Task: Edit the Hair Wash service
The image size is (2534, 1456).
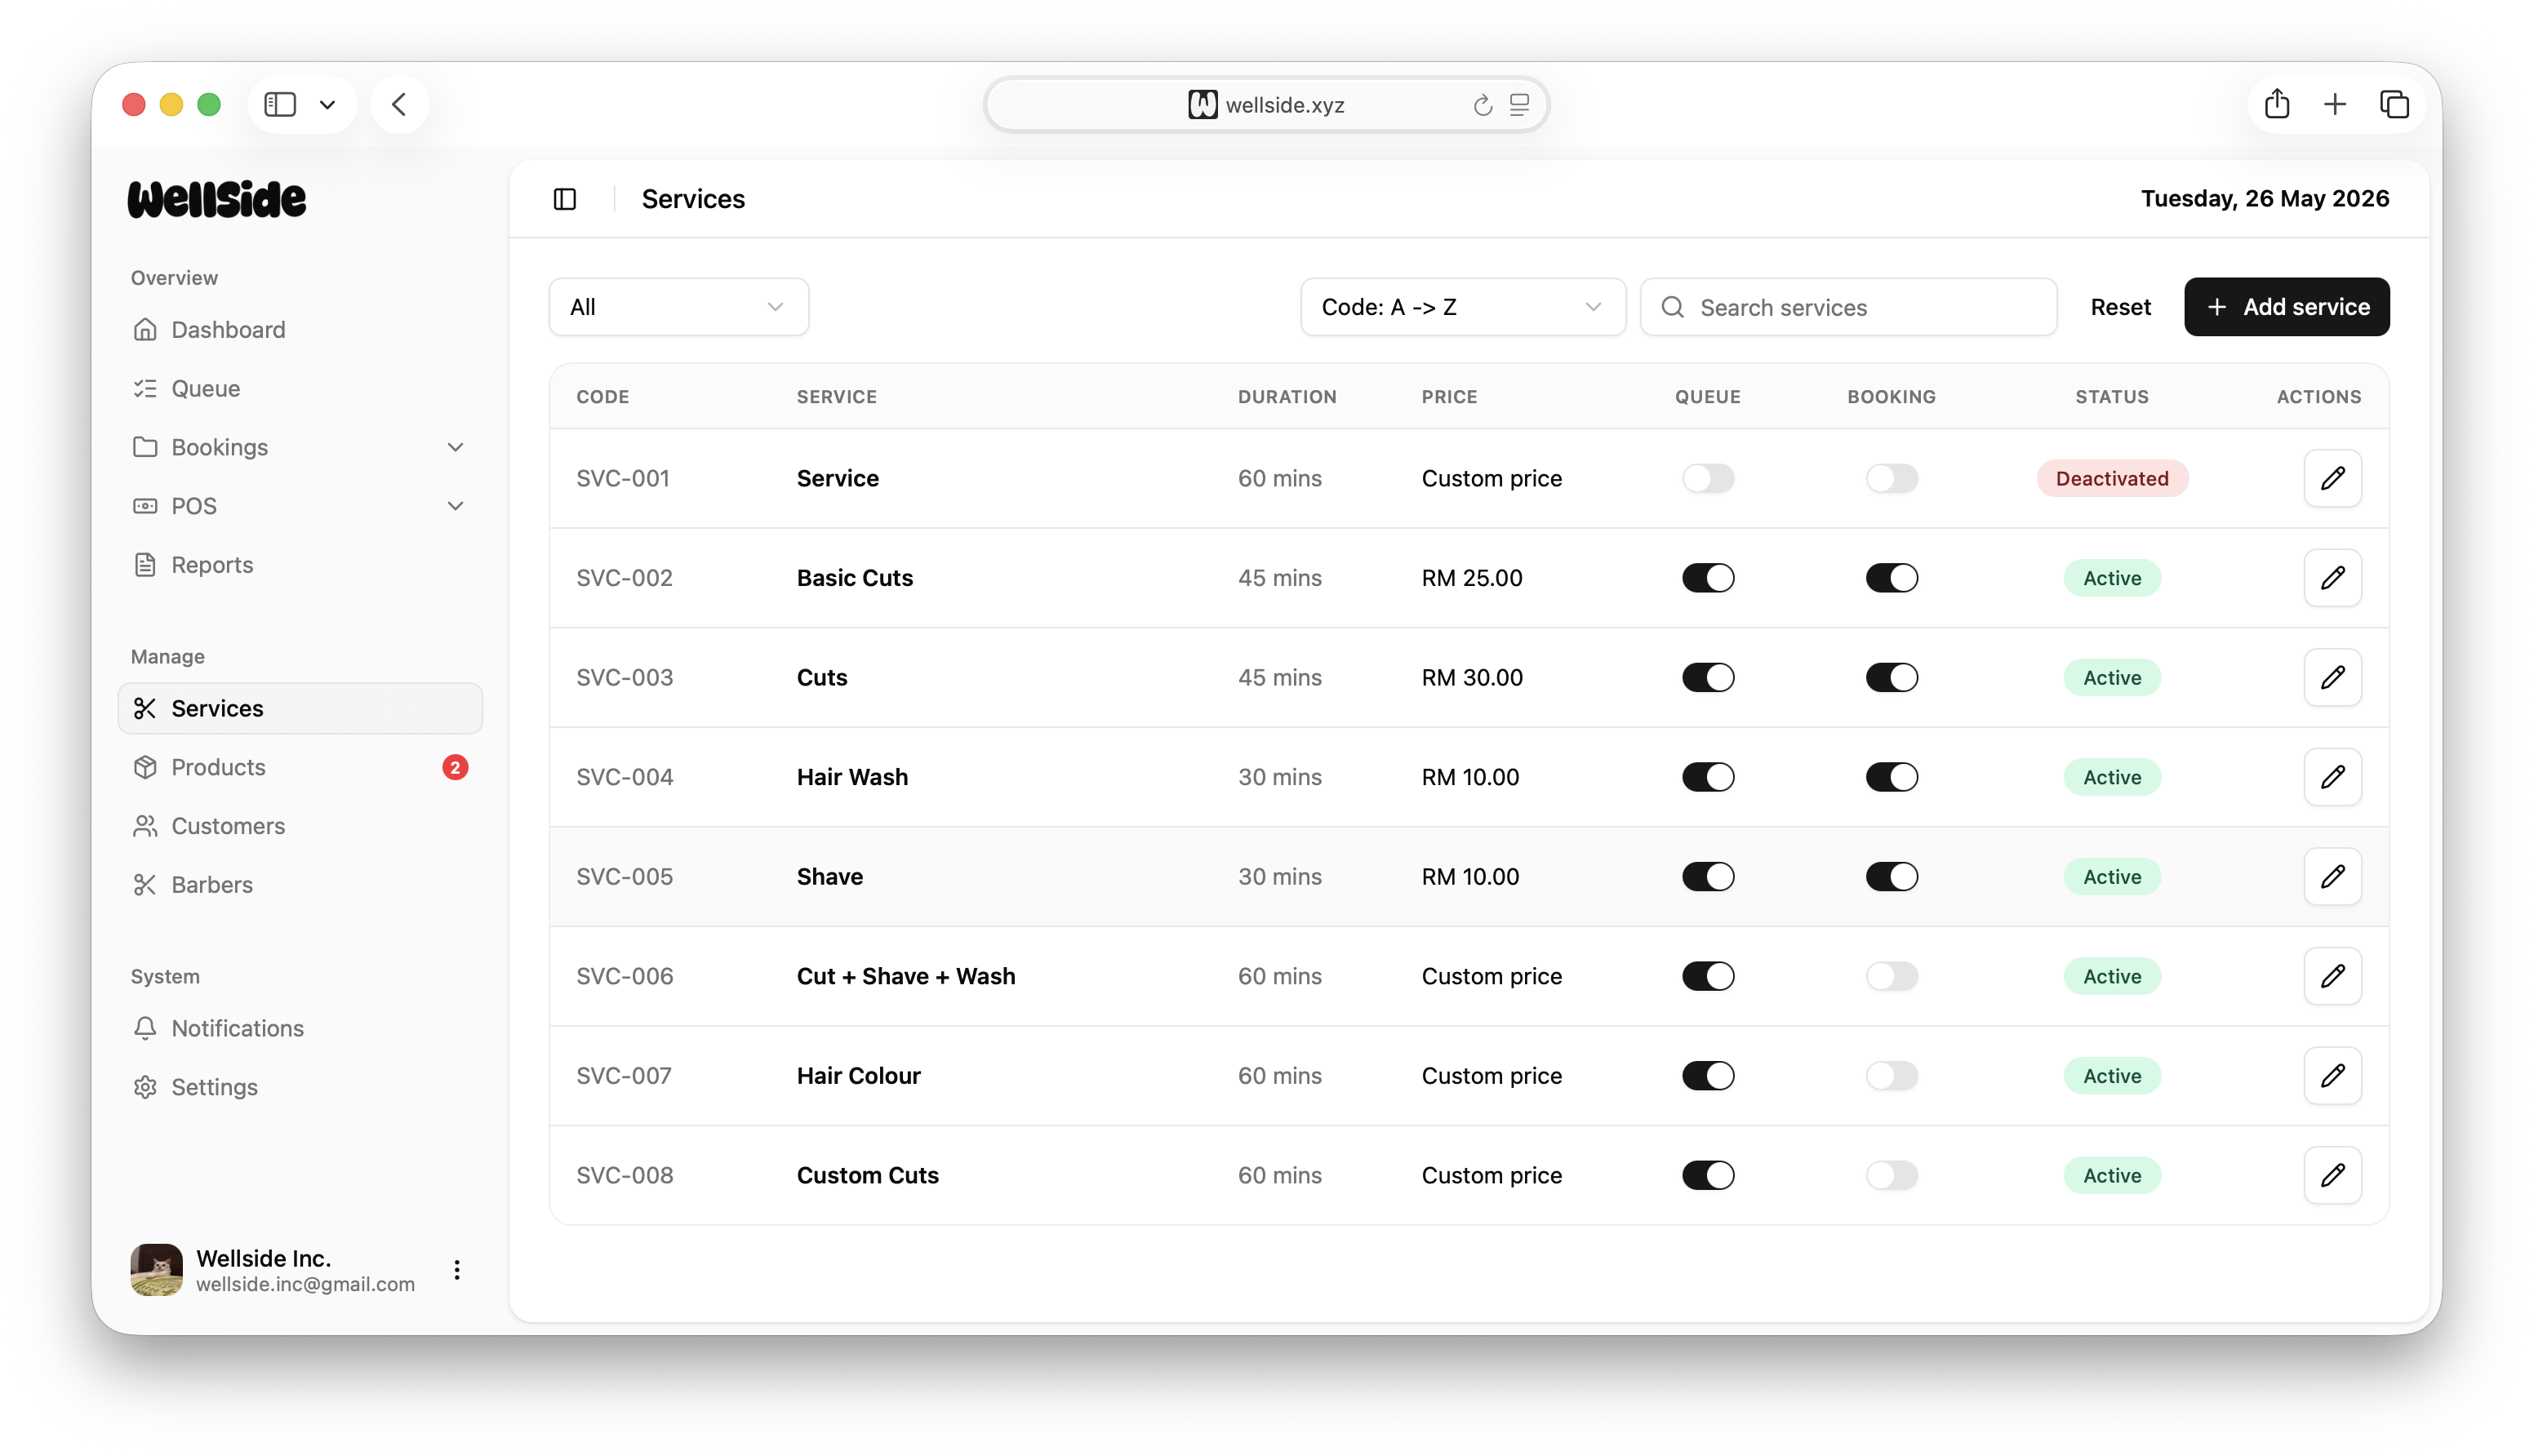Action: [2332, 777]
